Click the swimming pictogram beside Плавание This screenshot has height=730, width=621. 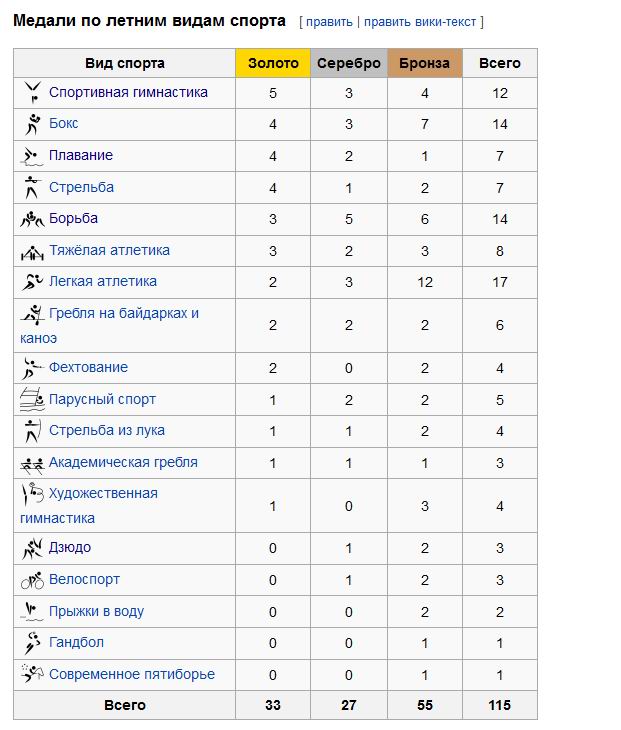(32, 156)
